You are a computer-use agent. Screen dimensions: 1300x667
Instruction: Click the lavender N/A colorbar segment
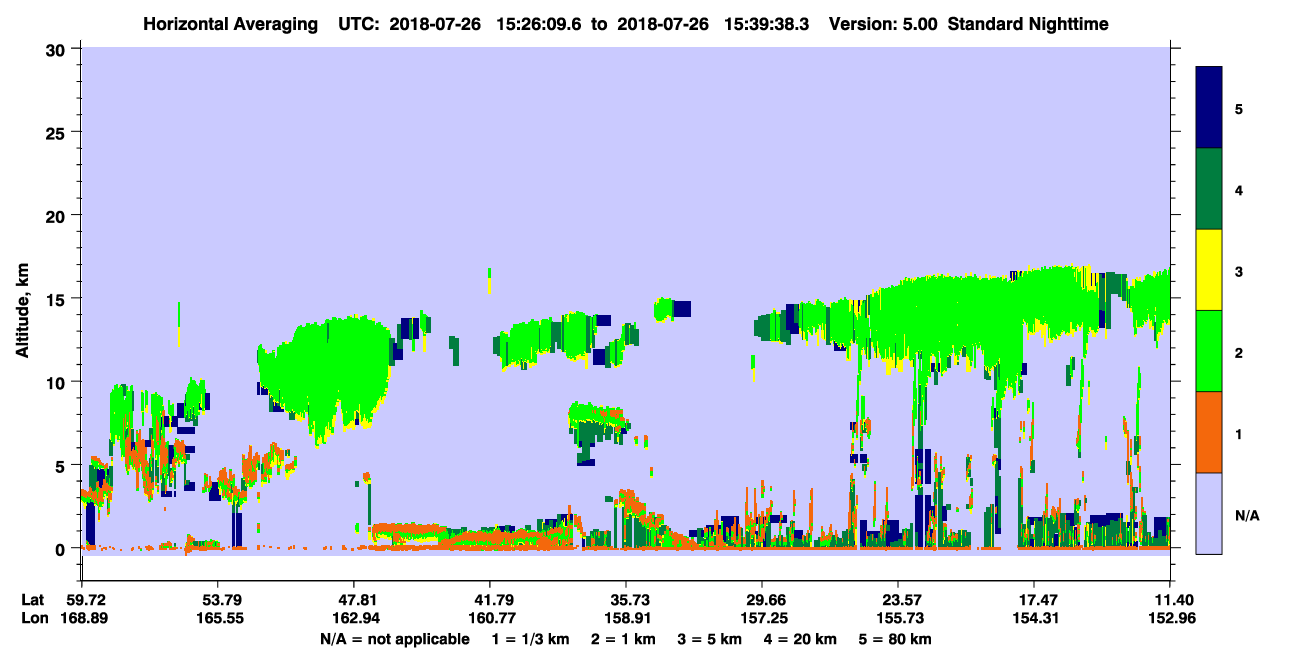pos(1209,513)
